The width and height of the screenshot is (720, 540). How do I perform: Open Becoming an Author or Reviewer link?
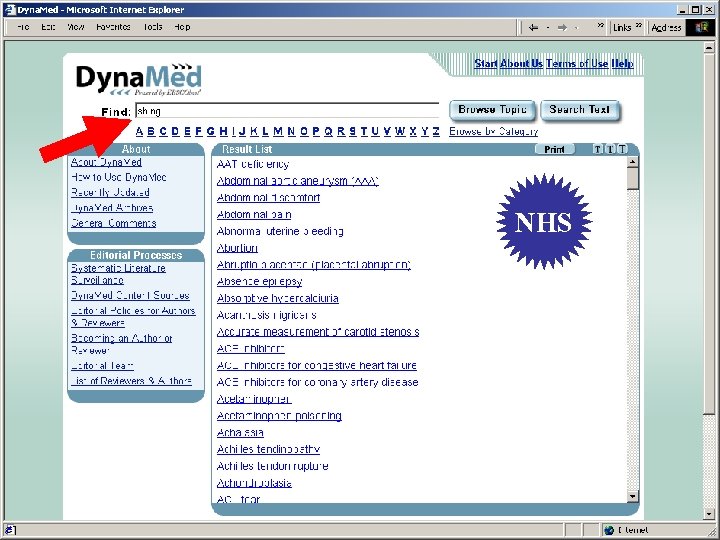121,344
